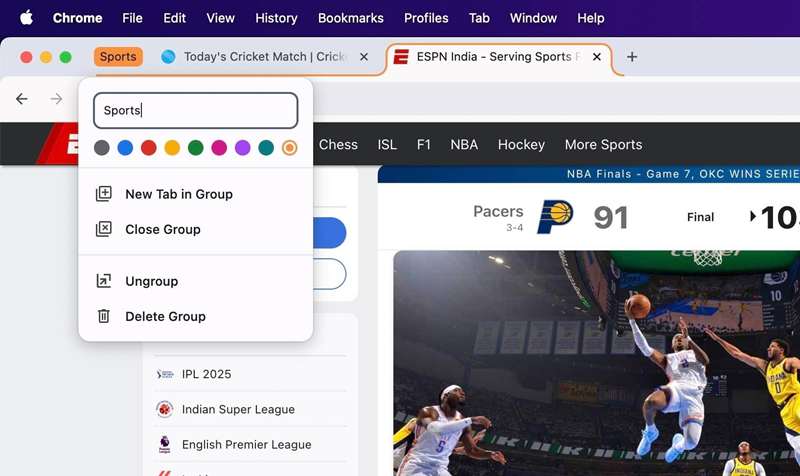Click the Indian Super League logo icon
800x476 pixels.
[165, 409]
